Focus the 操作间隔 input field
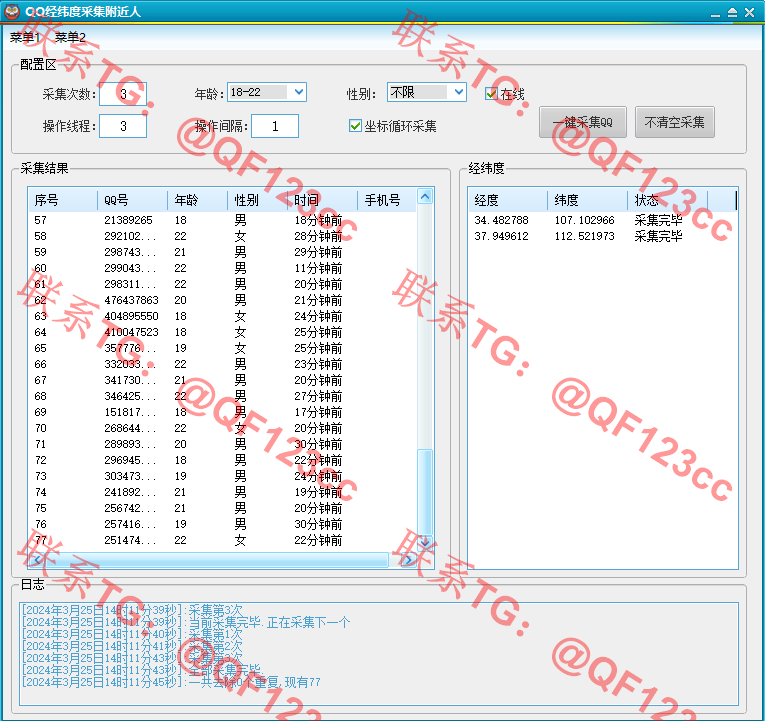765x721 pixels. click(275, 126)
